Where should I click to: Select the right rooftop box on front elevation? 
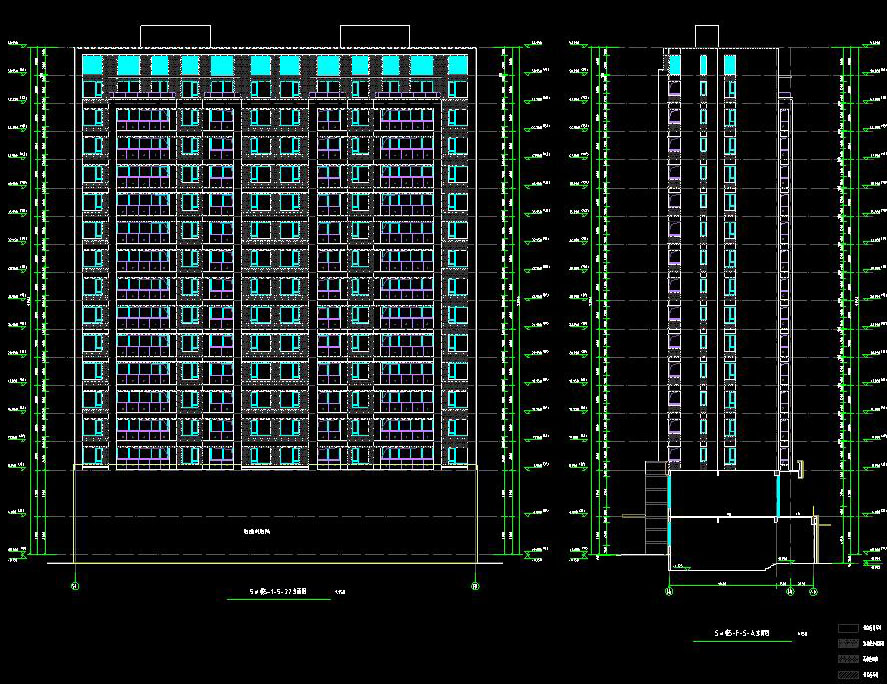(375, 37)
